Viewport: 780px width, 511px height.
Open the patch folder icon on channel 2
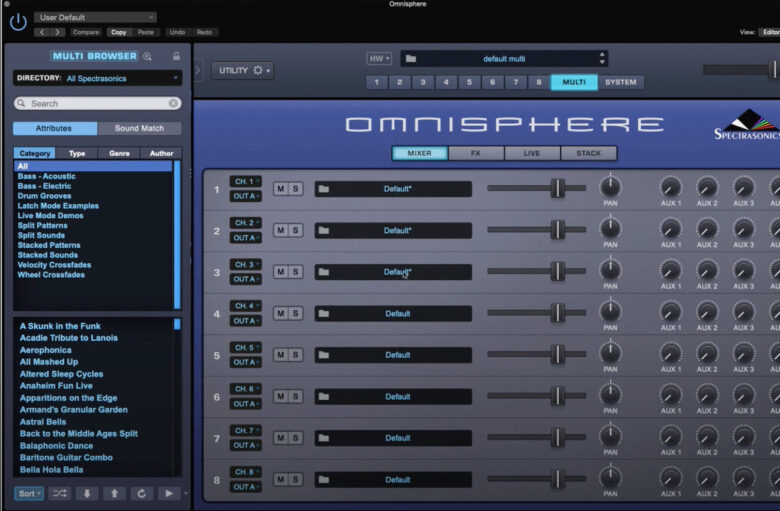pyautogui.click(x=324, y=230)
